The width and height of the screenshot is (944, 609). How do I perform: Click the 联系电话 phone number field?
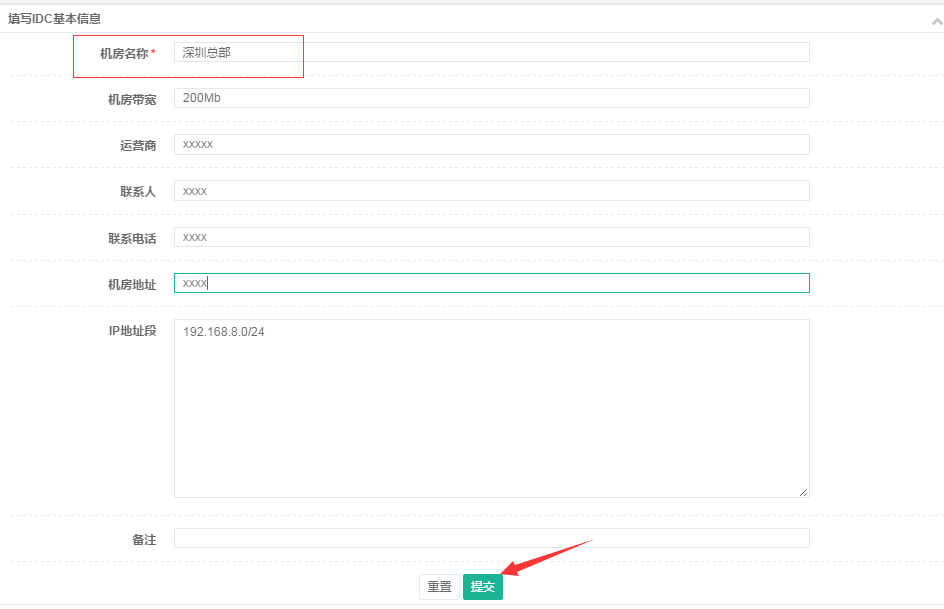pos(490,237)
